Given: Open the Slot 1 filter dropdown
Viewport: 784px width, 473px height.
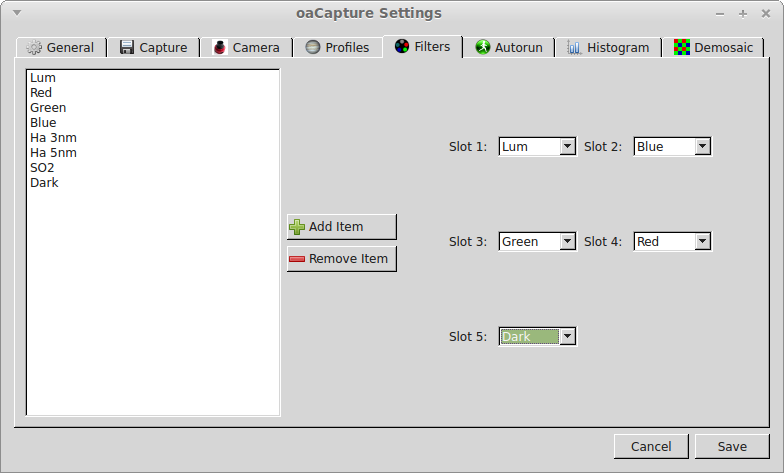Looking at the screenshot, I should tap(537, 147).
